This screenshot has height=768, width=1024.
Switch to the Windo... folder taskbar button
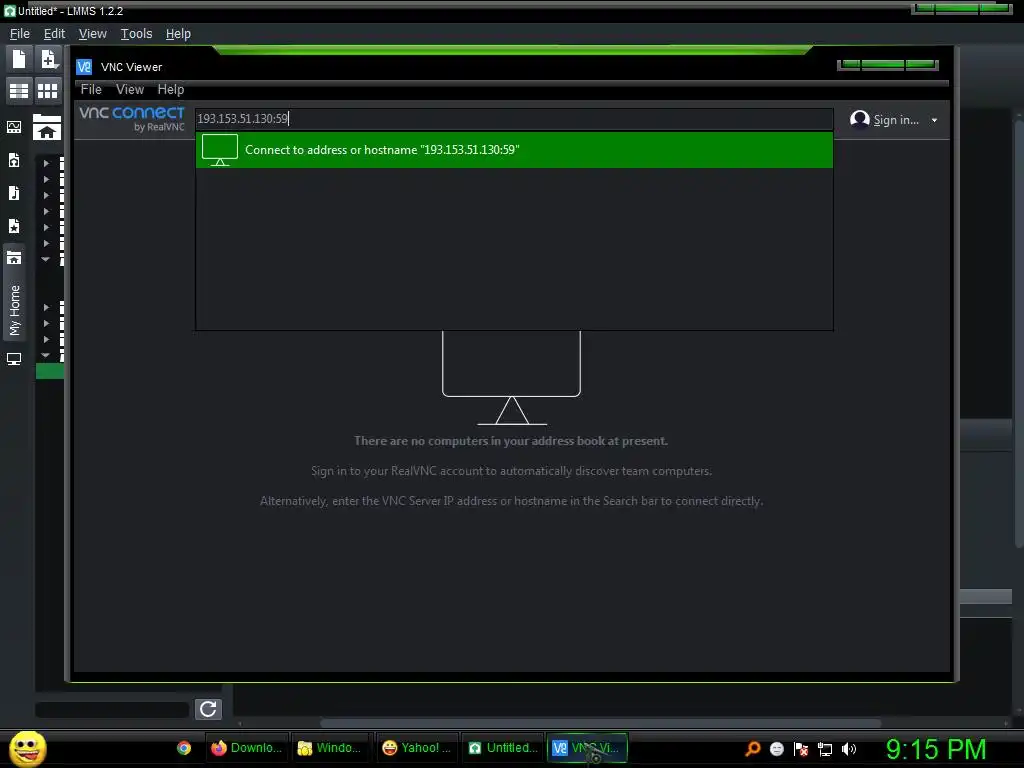click(x=330, y=748)
